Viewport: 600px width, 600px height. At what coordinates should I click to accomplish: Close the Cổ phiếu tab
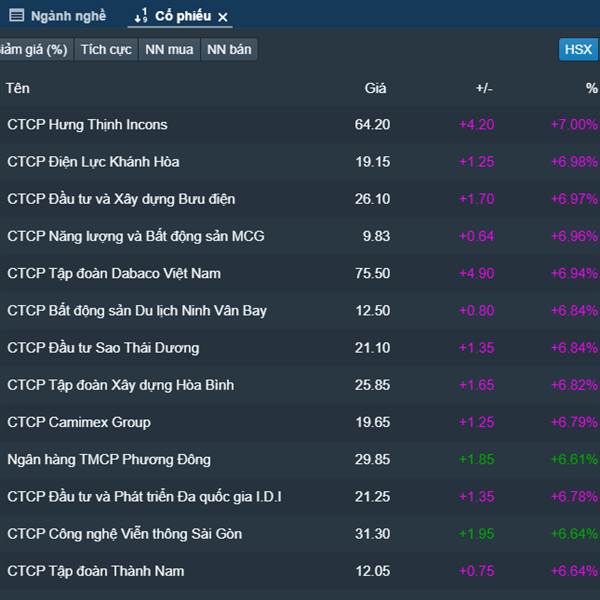click(x=223, y=17)
